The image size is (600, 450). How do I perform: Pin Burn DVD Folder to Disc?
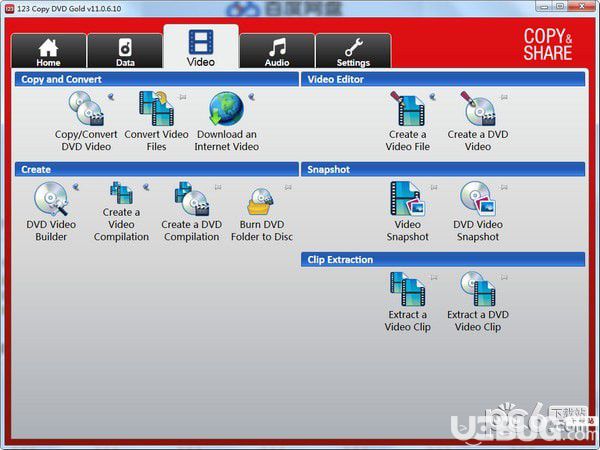pyautogui.click(x=288, y=187)
